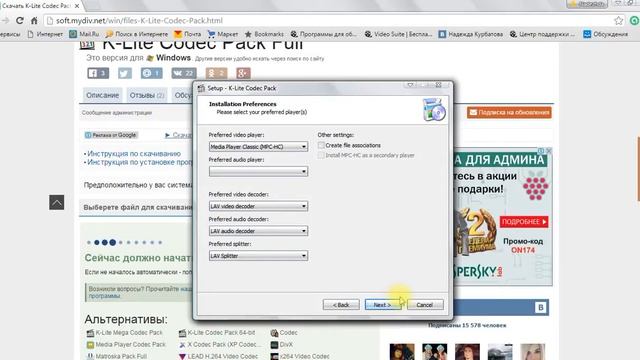Open Preferred video decoder dropdown
Screen dimensions: 640x360
[258, 206]
